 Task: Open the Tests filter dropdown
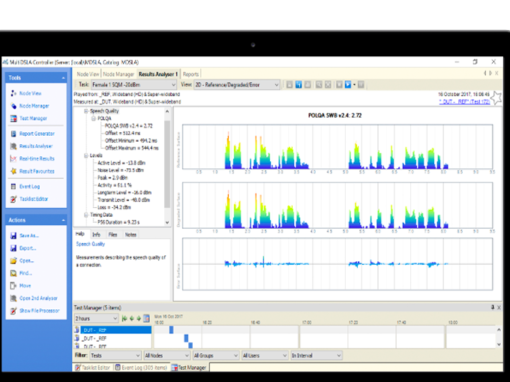[x=115, y=356]
